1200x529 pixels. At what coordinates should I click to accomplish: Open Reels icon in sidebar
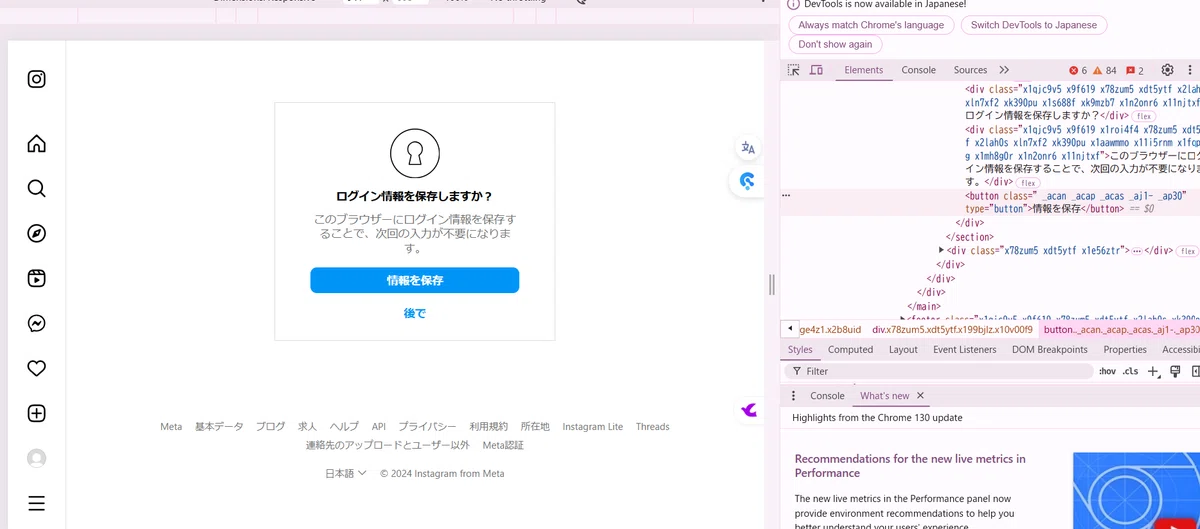coord(37,279)
